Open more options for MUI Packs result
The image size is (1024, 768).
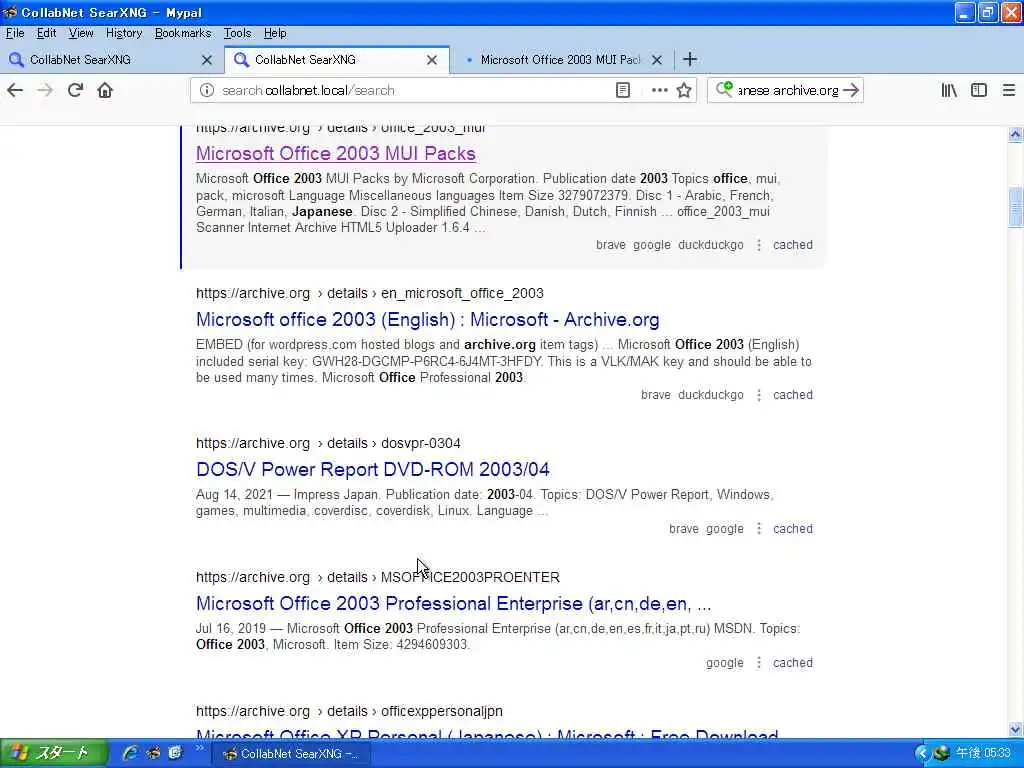pyautogui.click(x=759, y=245)
